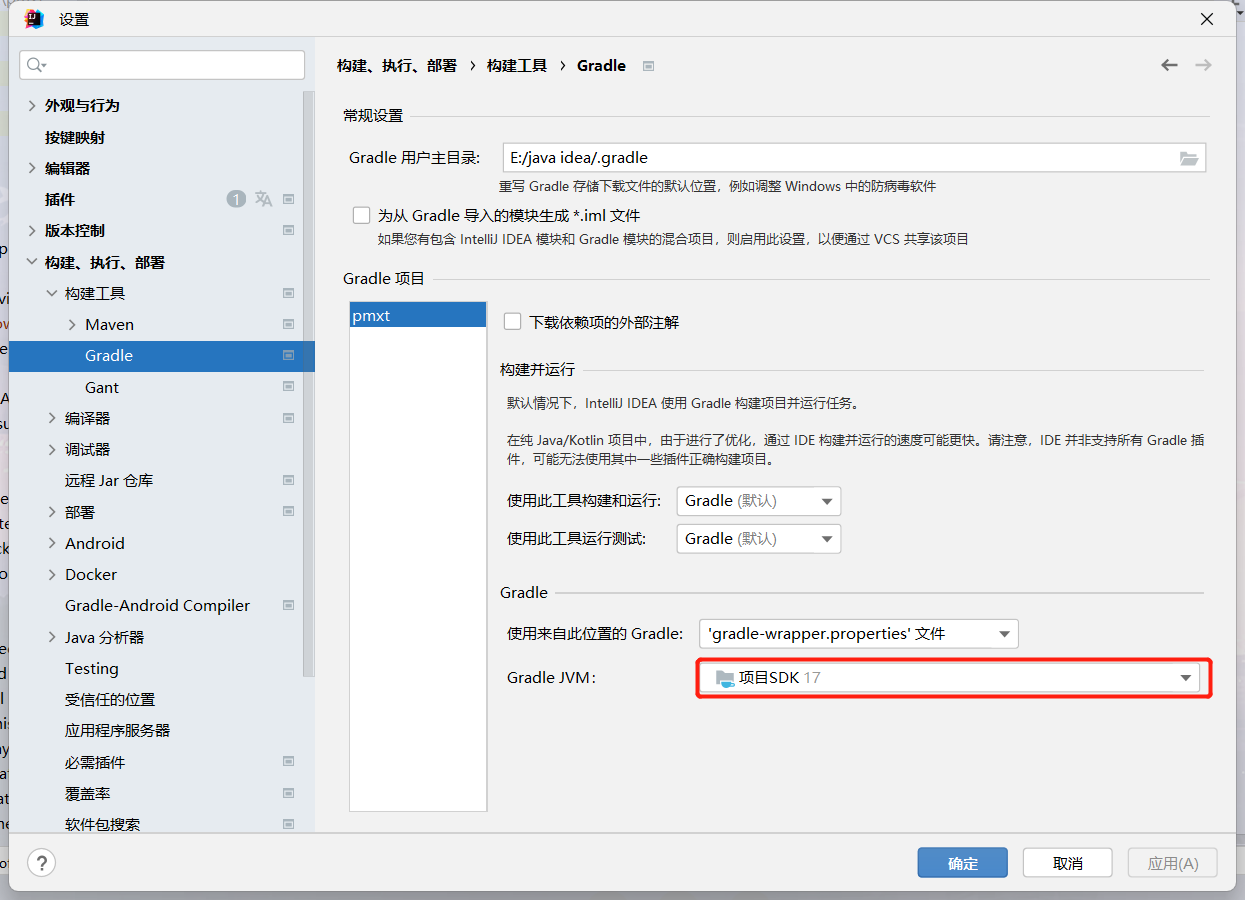Click the project icon on Maven row

[288, 324]
